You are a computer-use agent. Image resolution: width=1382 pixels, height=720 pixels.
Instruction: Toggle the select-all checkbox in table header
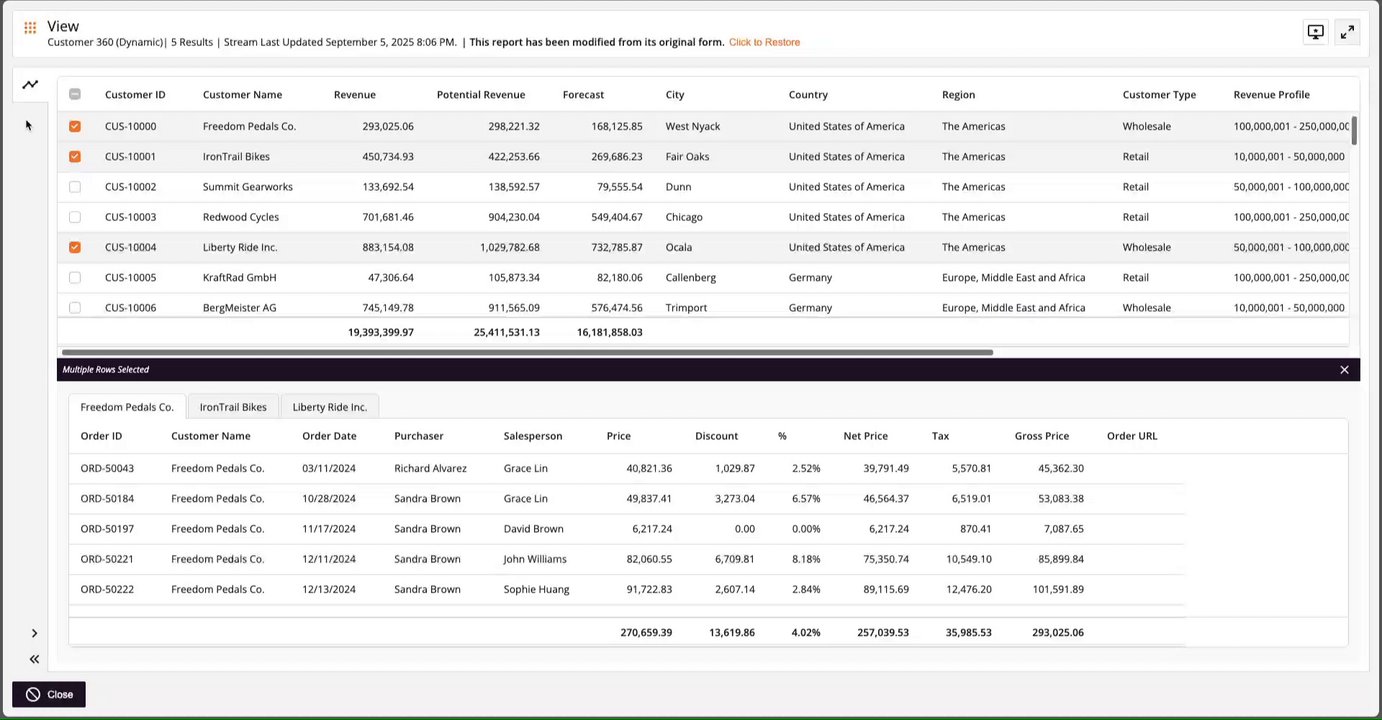click(x=75, y=95)
